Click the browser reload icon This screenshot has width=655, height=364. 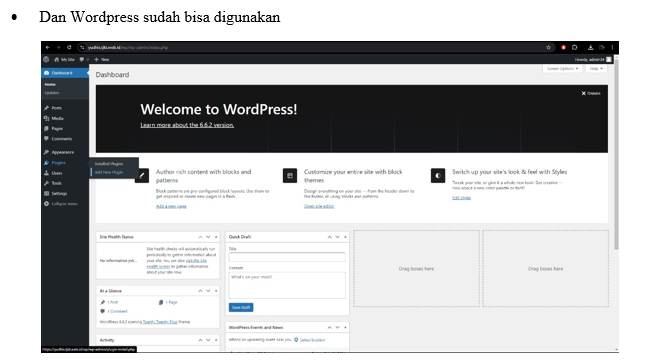[69, 48]
